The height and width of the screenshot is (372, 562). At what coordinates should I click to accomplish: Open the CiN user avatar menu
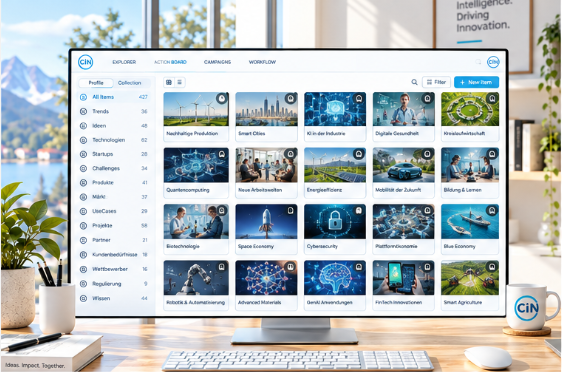(x=493, y=62)
